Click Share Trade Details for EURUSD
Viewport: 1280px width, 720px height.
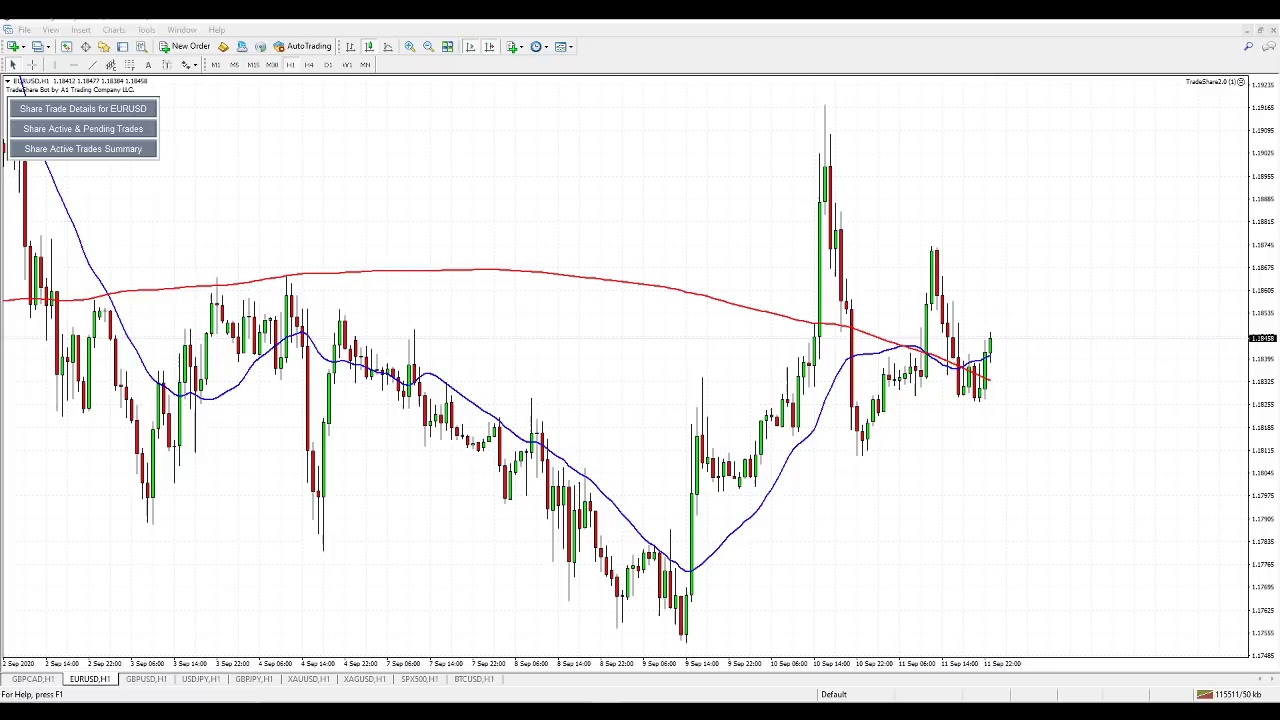point(83,109)
